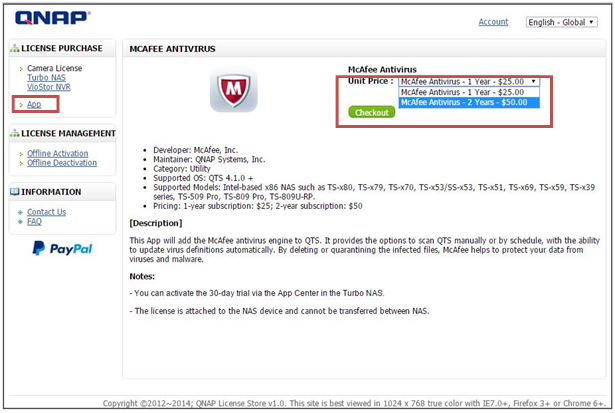Image resolution: width=615 pixels, height=413 pixels.
Task: Click the license attached to NAS note
Action: 279,311
